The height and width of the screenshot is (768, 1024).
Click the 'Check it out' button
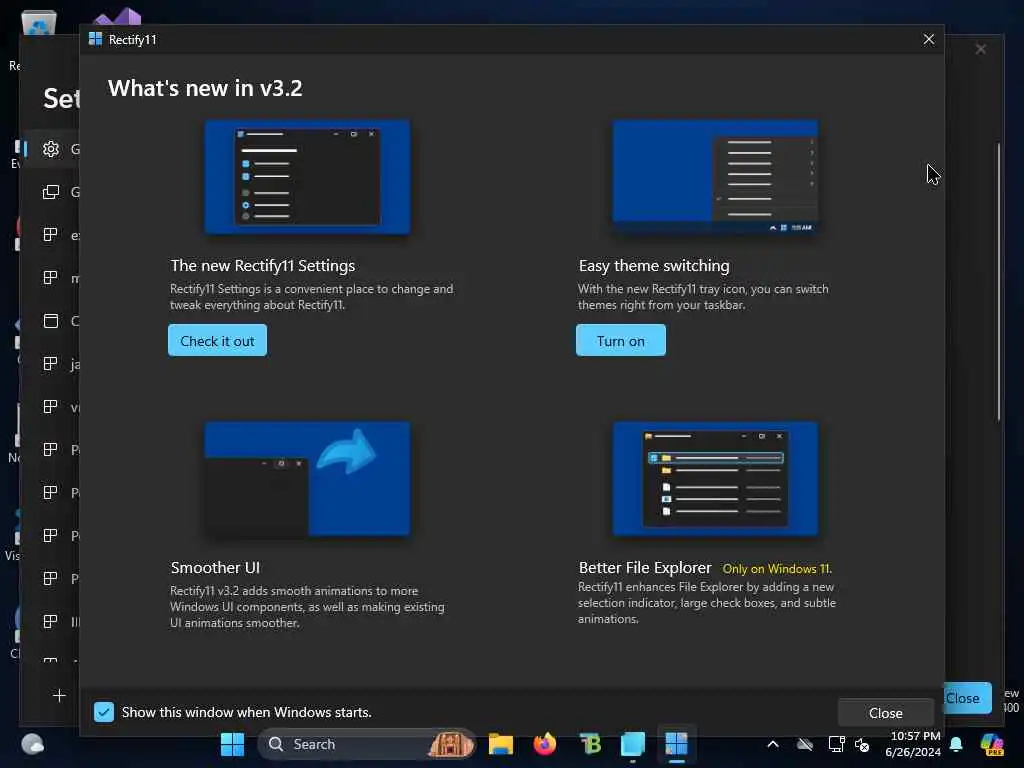click(x=217, y=340)
